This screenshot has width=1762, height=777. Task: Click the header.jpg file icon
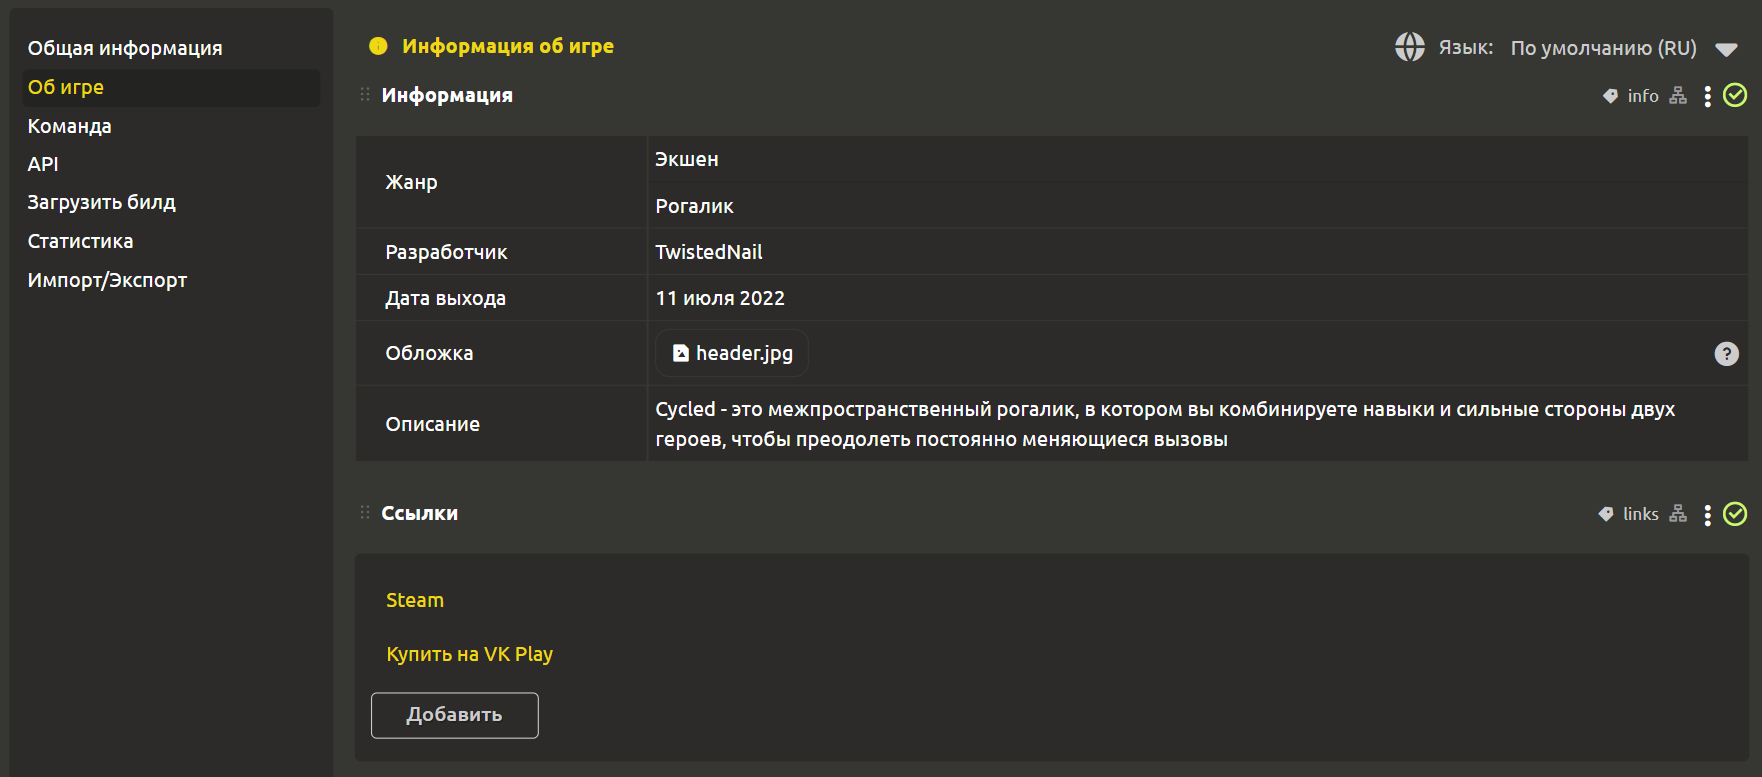pos(681,353)
